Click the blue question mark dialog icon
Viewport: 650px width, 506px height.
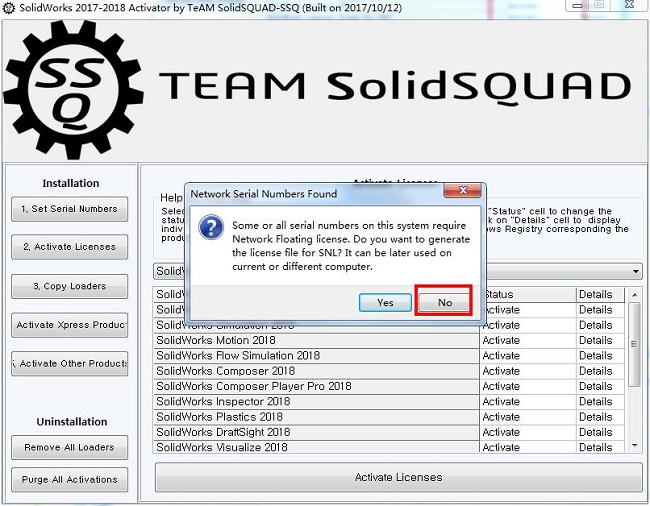click(211, 227)
